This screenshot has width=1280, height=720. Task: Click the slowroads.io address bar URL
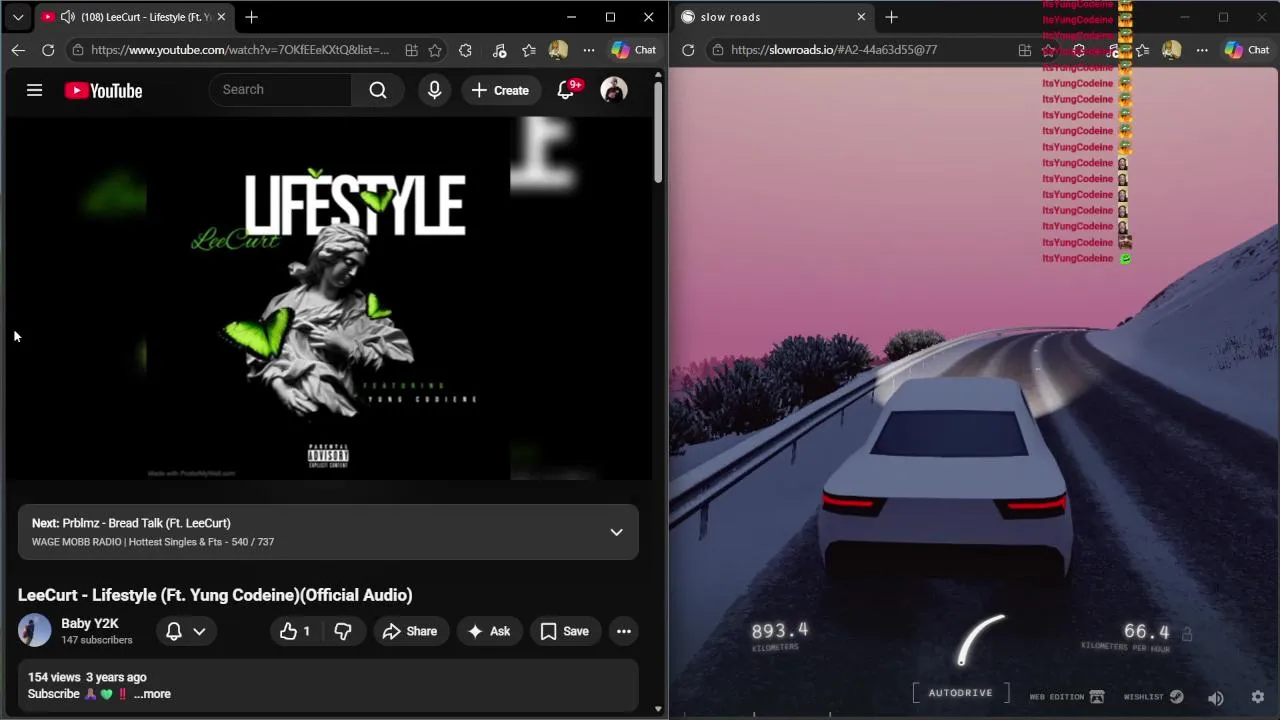(834, 50)
